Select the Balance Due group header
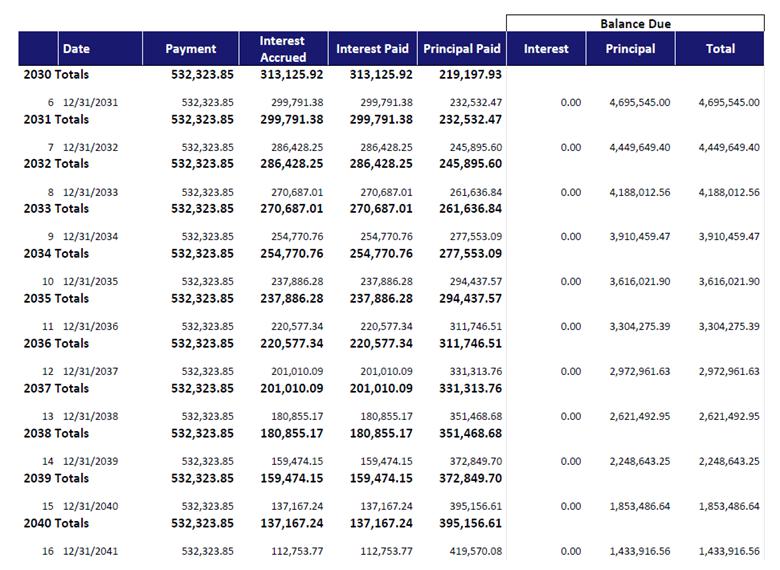The width and height of the screenshot is (780, 570). pos(635,23)
